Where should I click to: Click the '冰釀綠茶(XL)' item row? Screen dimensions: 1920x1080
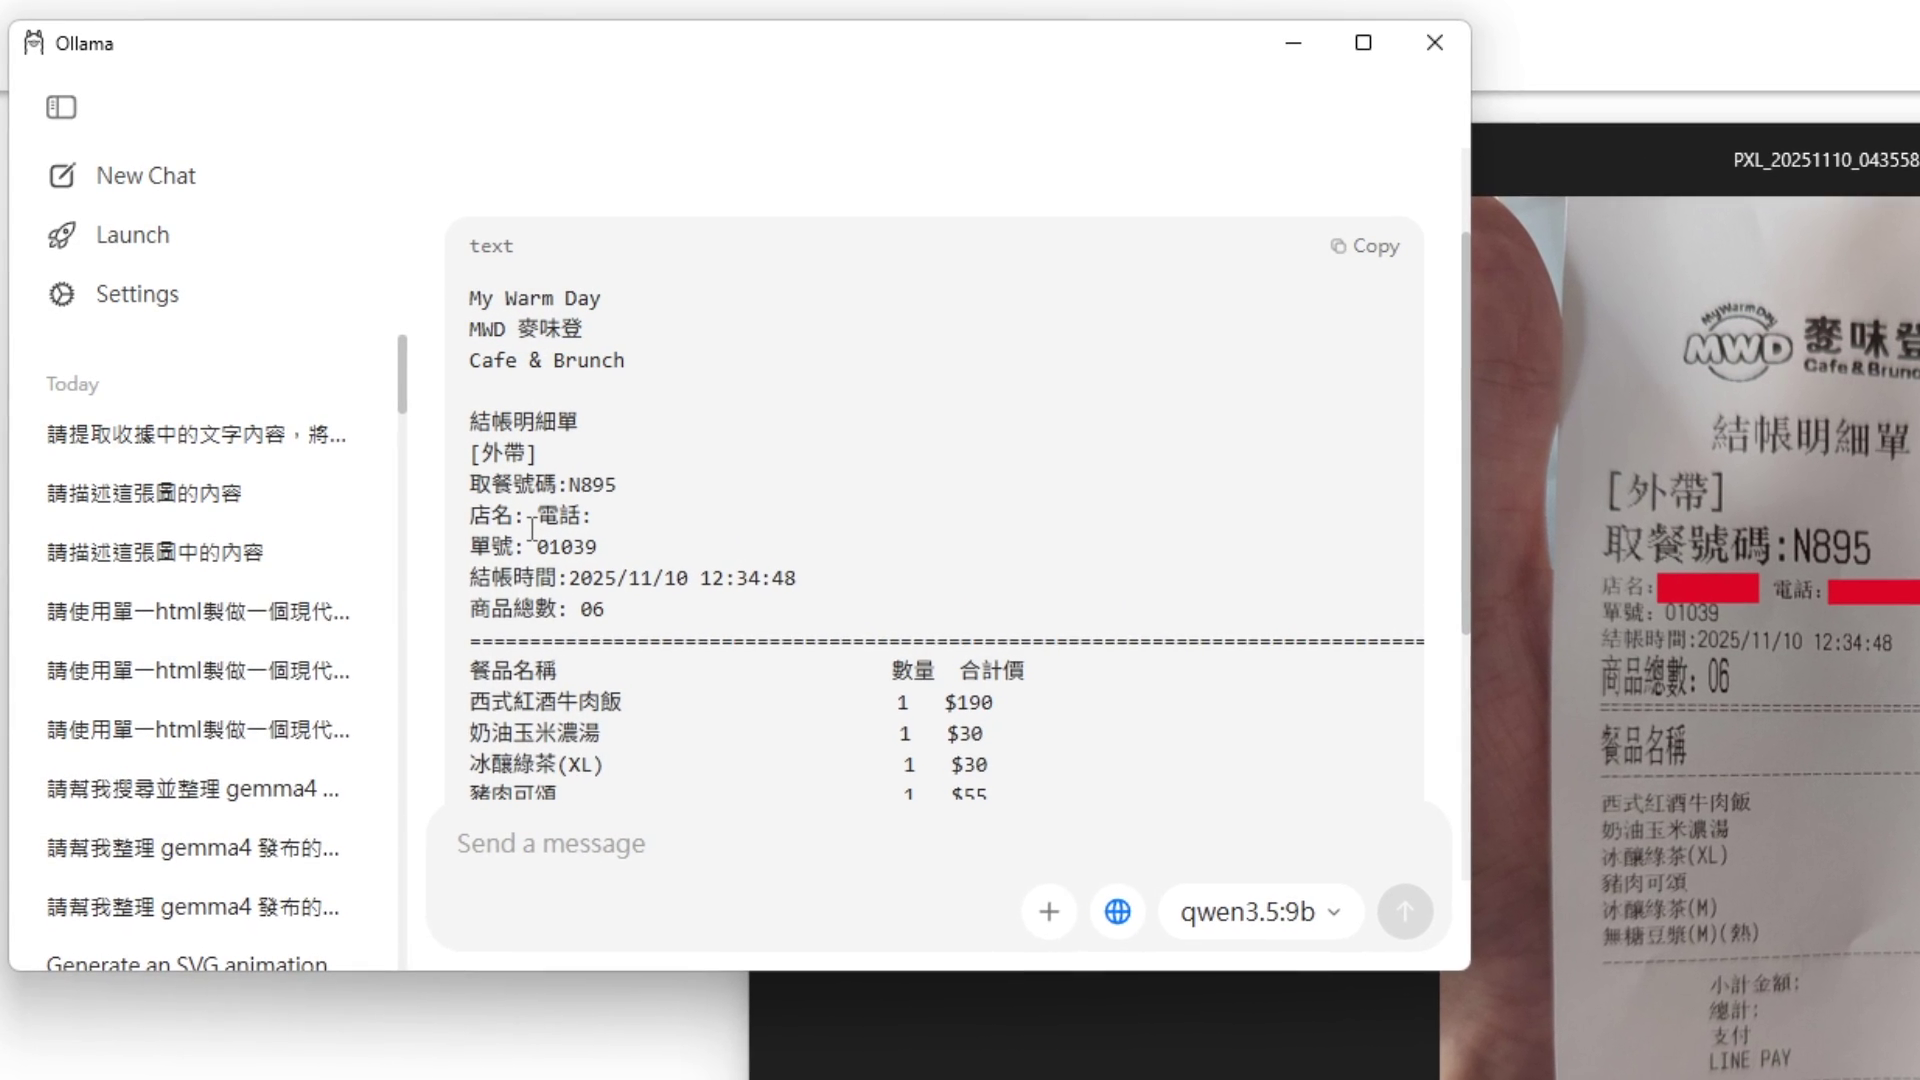728,764
